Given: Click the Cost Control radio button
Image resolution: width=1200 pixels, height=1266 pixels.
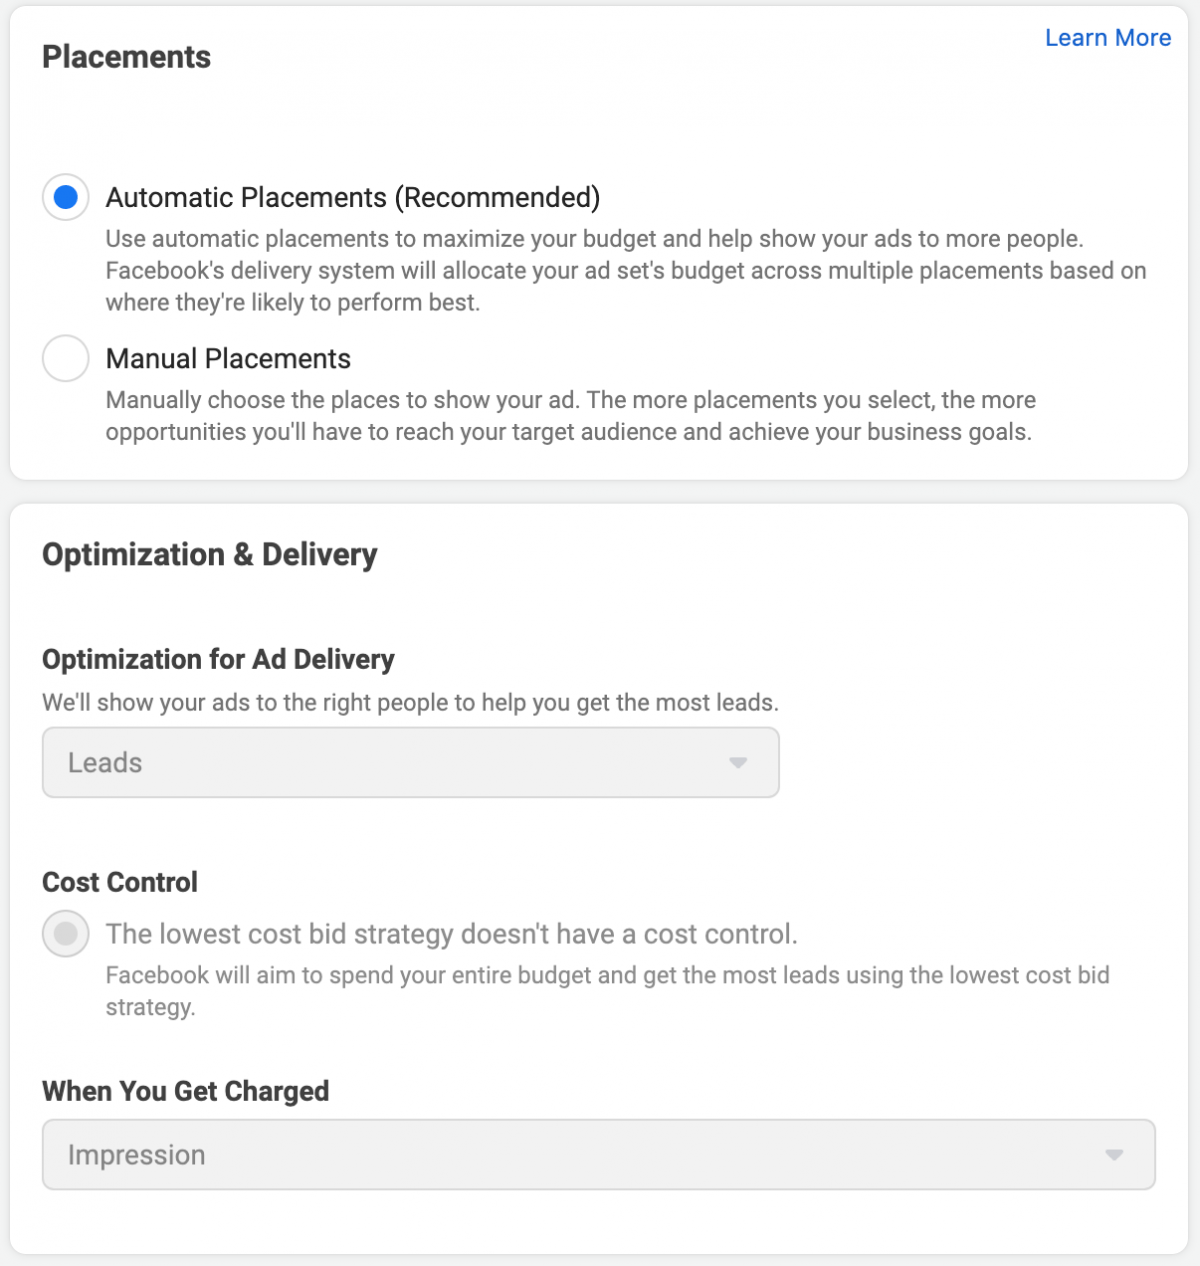Looking at the screenshot, I should 64,934.
